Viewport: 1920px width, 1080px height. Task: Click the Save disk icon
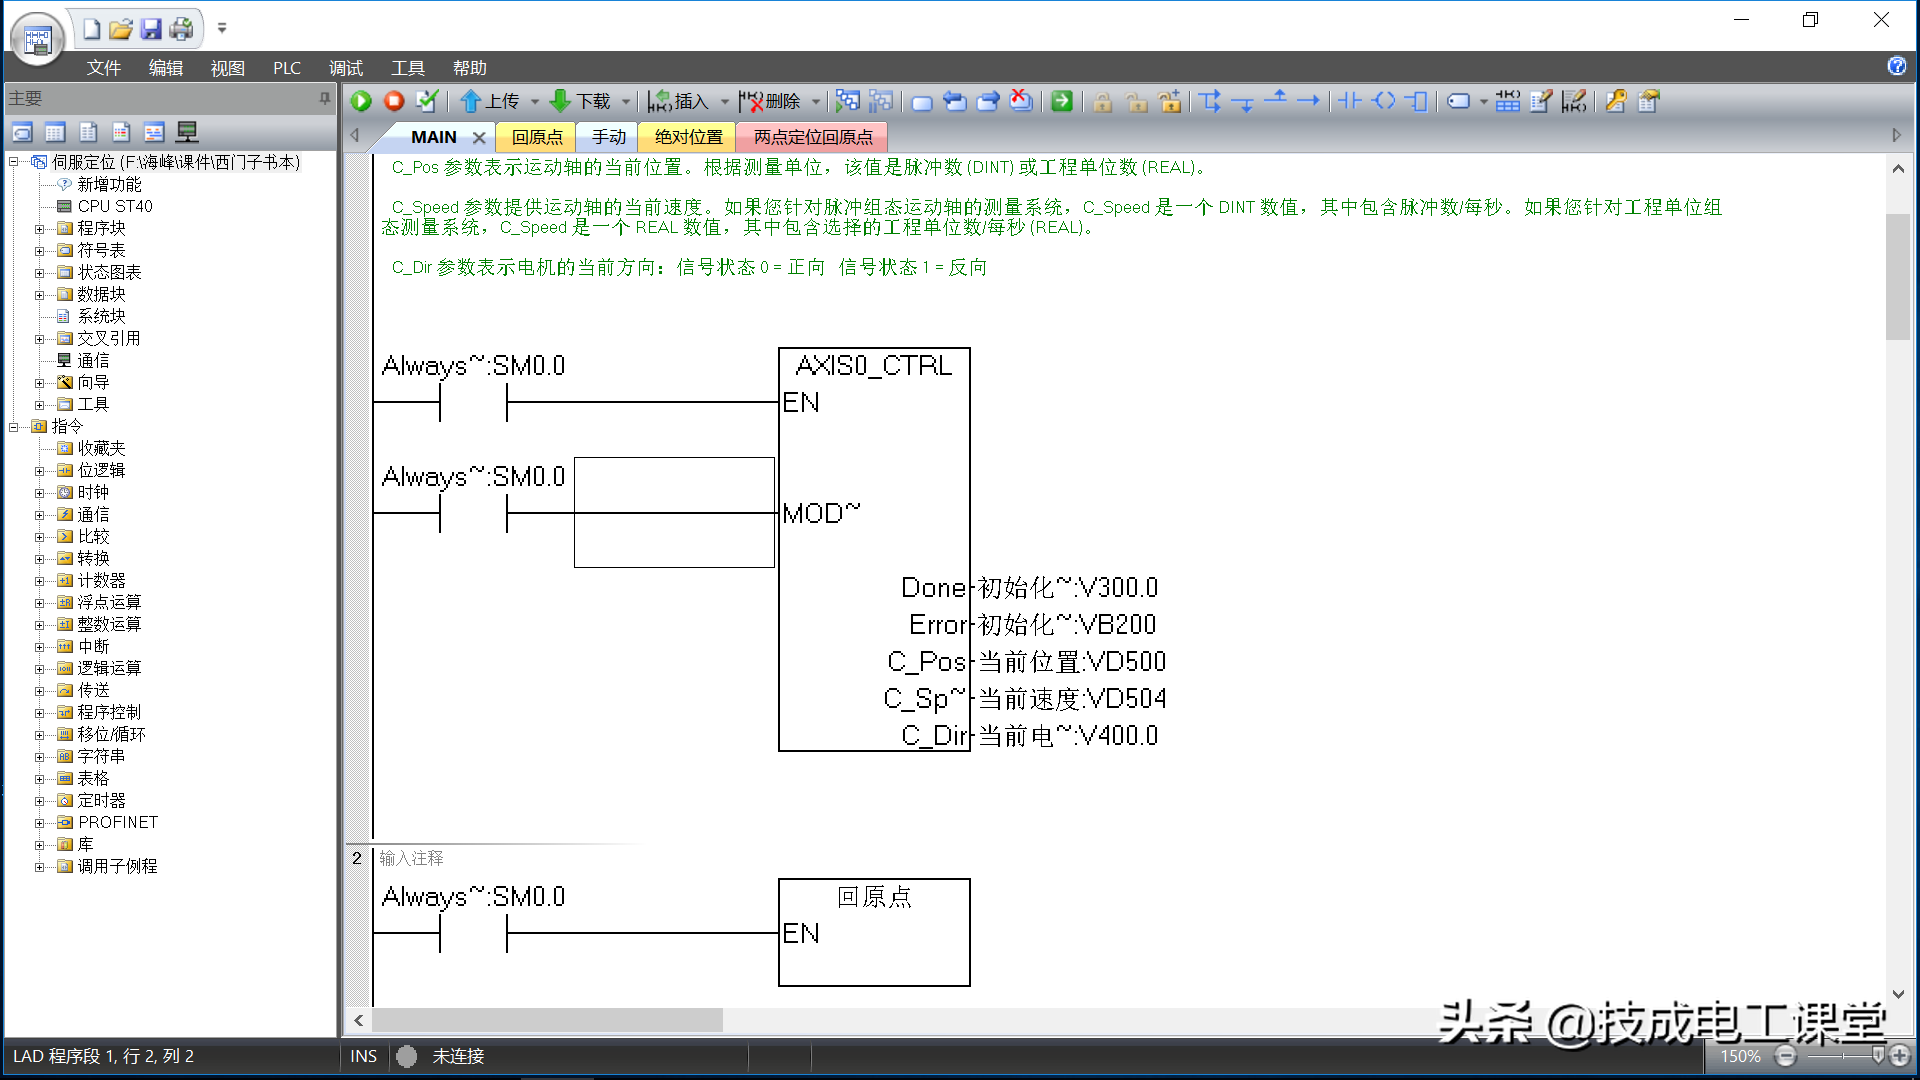(x=151, y=29)
